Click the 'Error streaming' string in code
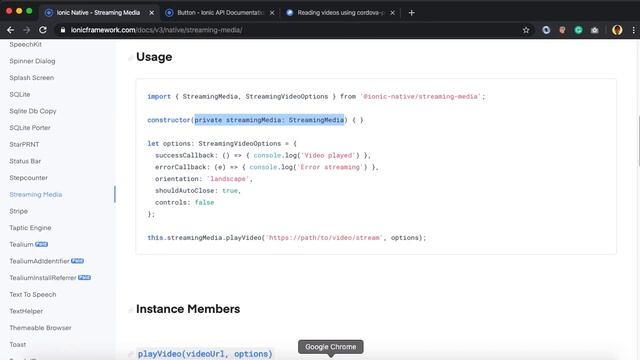The image size is (640, 360). pyautogui.click(x=330, y=167)
